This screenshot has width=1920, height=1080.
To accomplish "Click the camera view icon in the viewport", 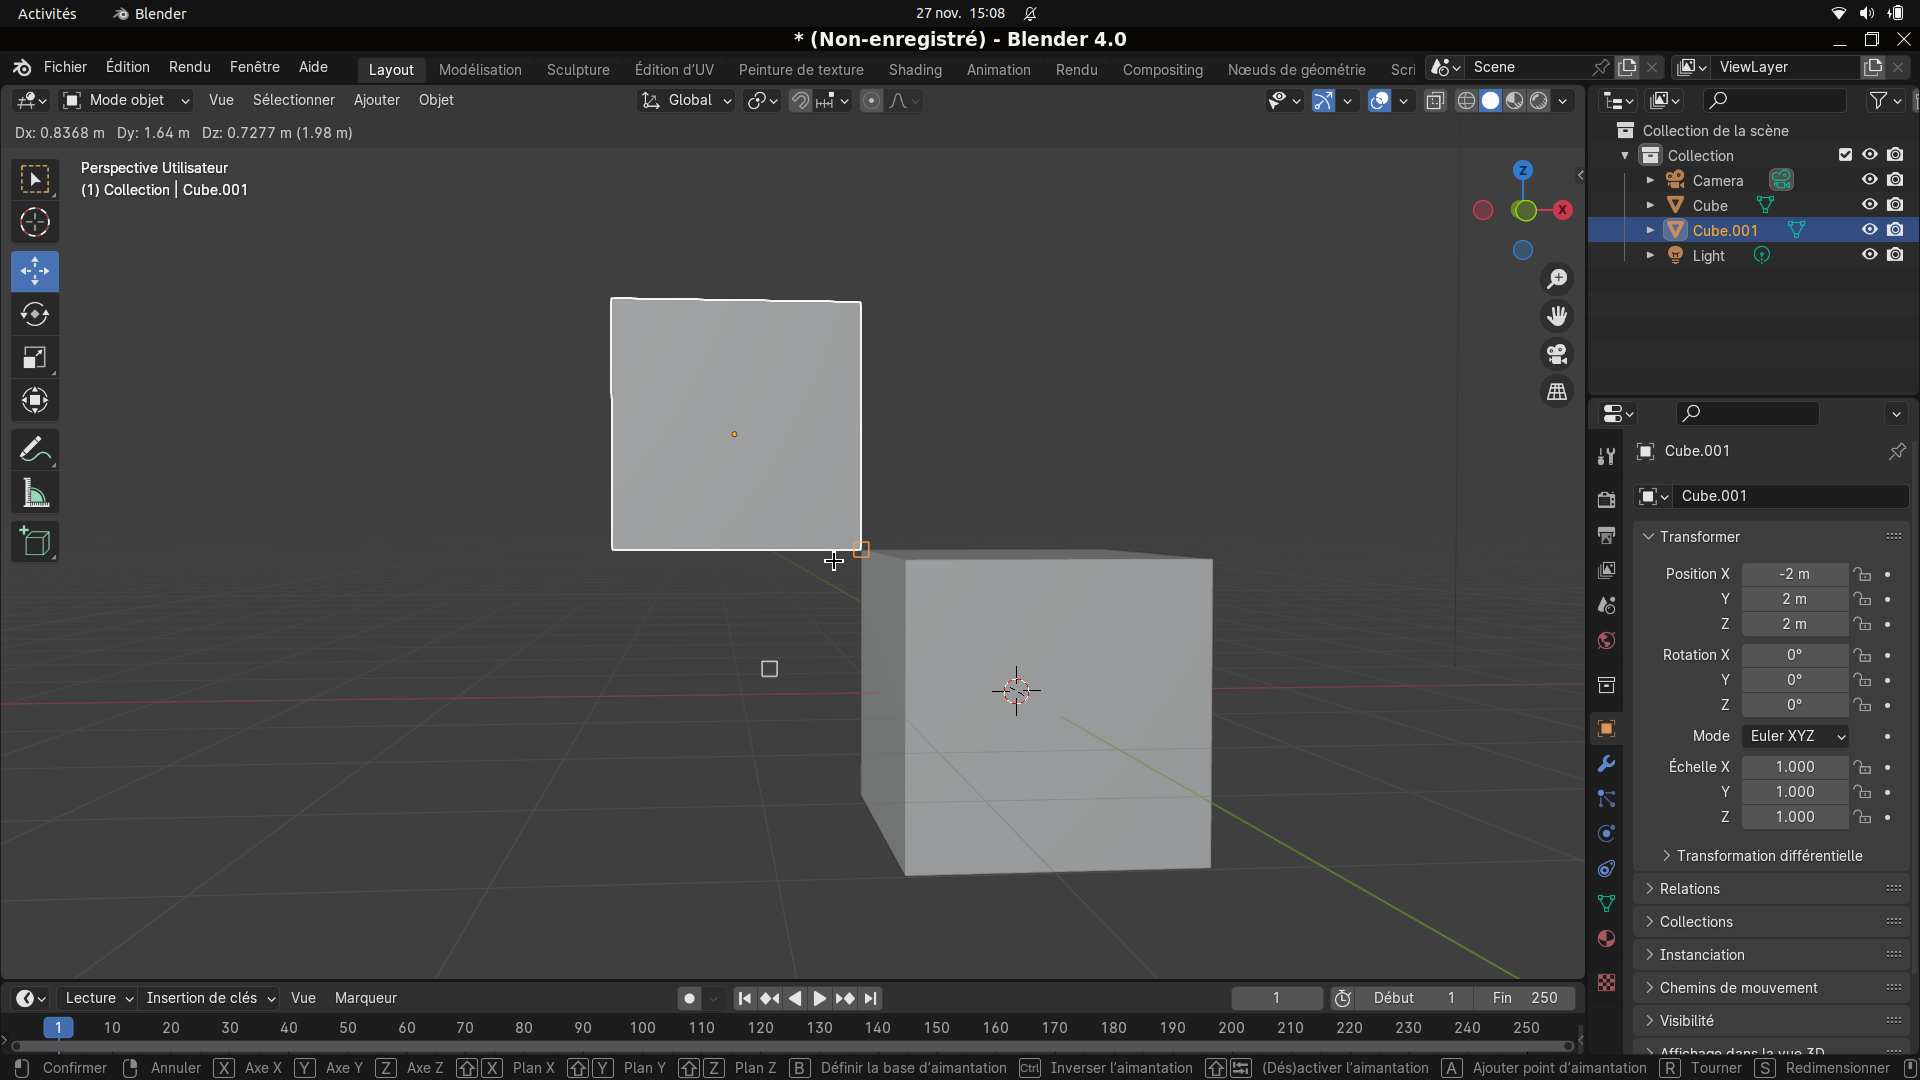I will 1557,354.
